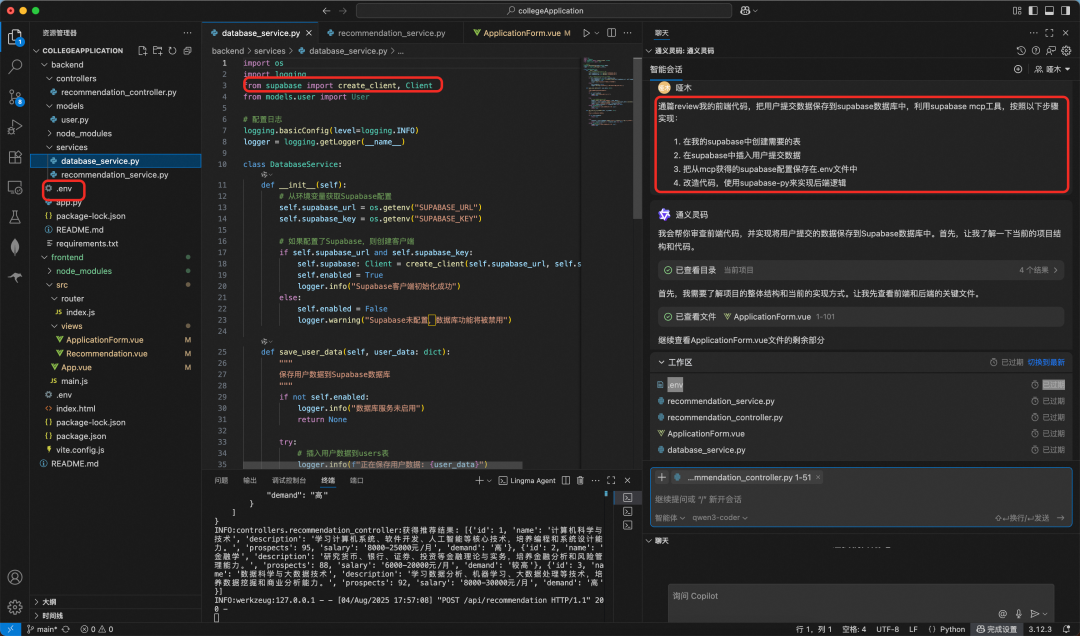
Task: Open the Run and Debug view
Action: (14, 127)
